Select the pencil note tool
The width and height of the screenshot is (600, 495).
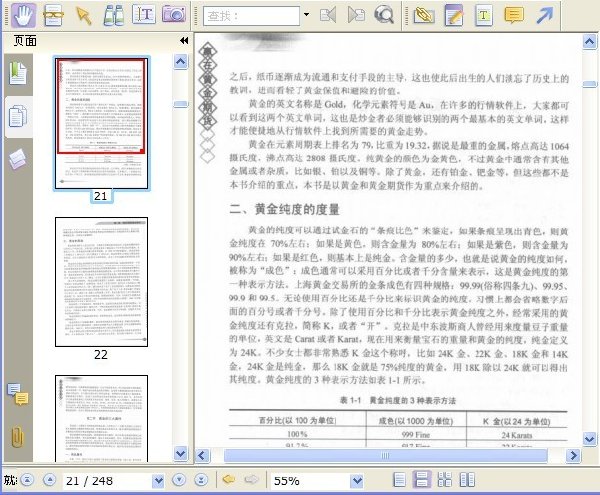(454, 15)
